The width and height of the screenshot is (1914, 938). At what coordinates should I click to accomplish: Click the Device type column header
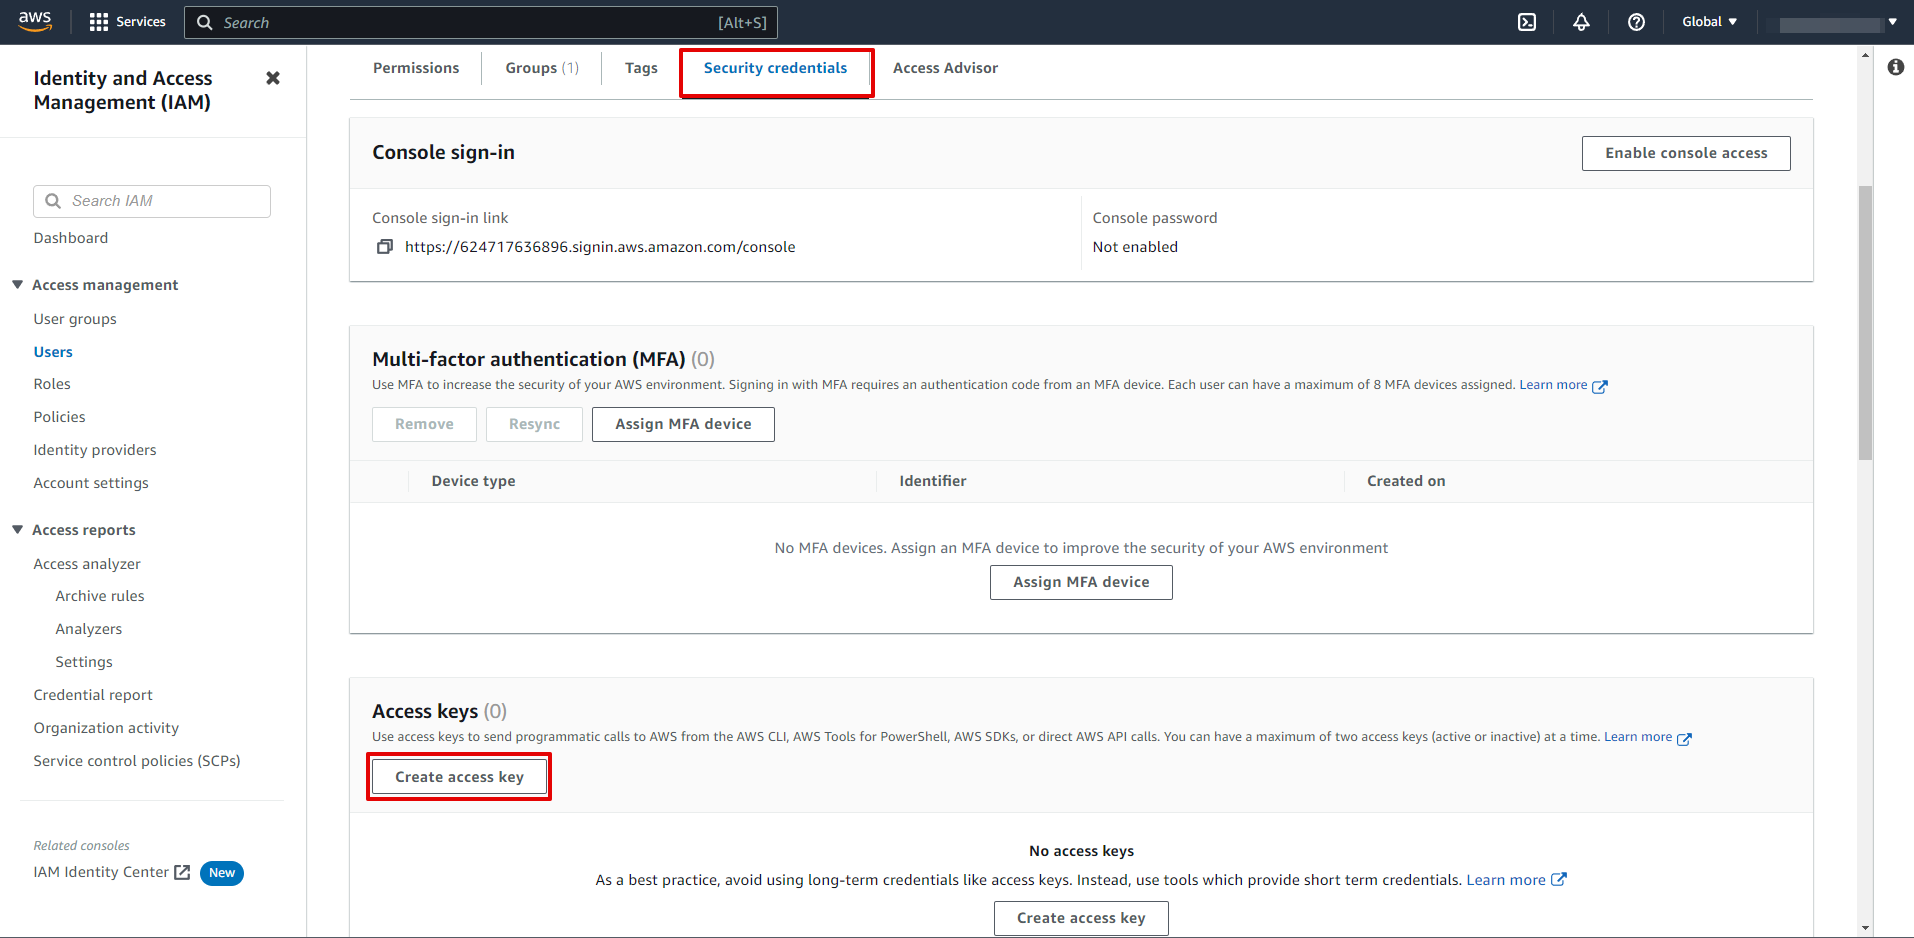pyautogui.click(x=473, y=481)
